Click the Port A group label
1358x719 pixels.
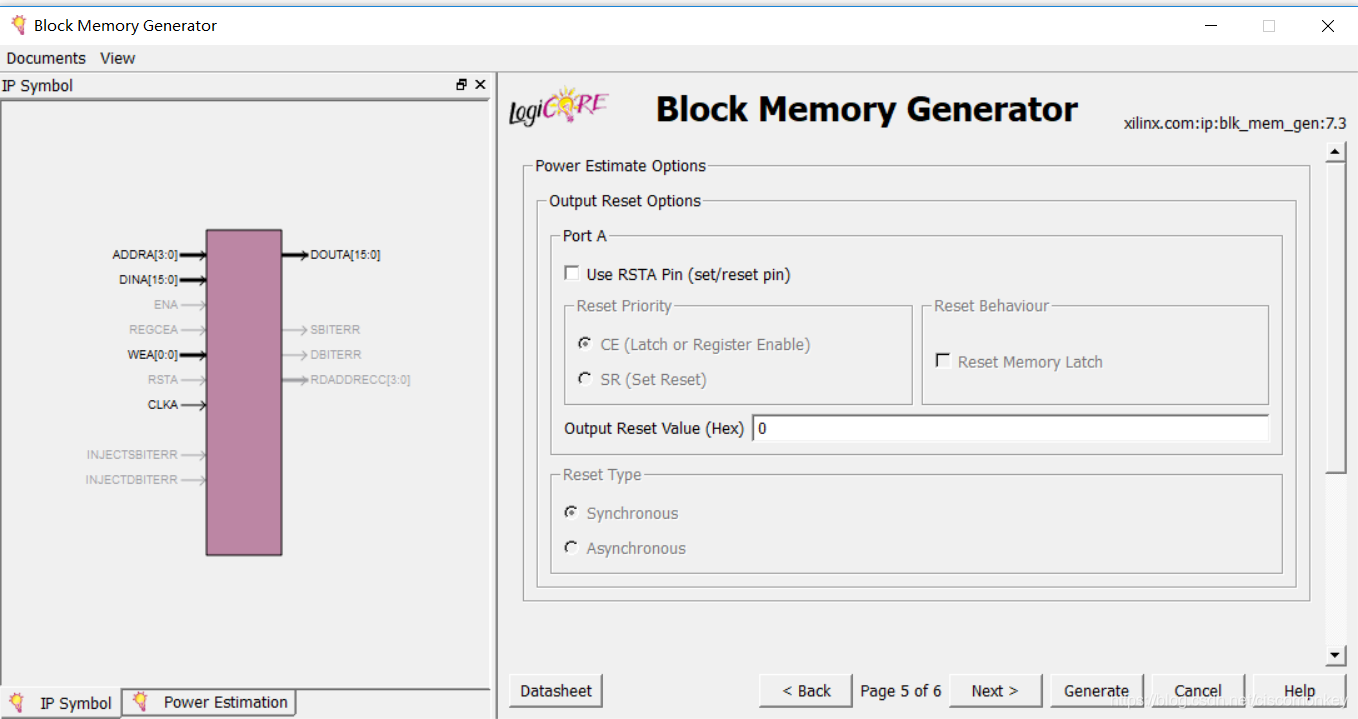pyautogui.click(x=585, y=236)
